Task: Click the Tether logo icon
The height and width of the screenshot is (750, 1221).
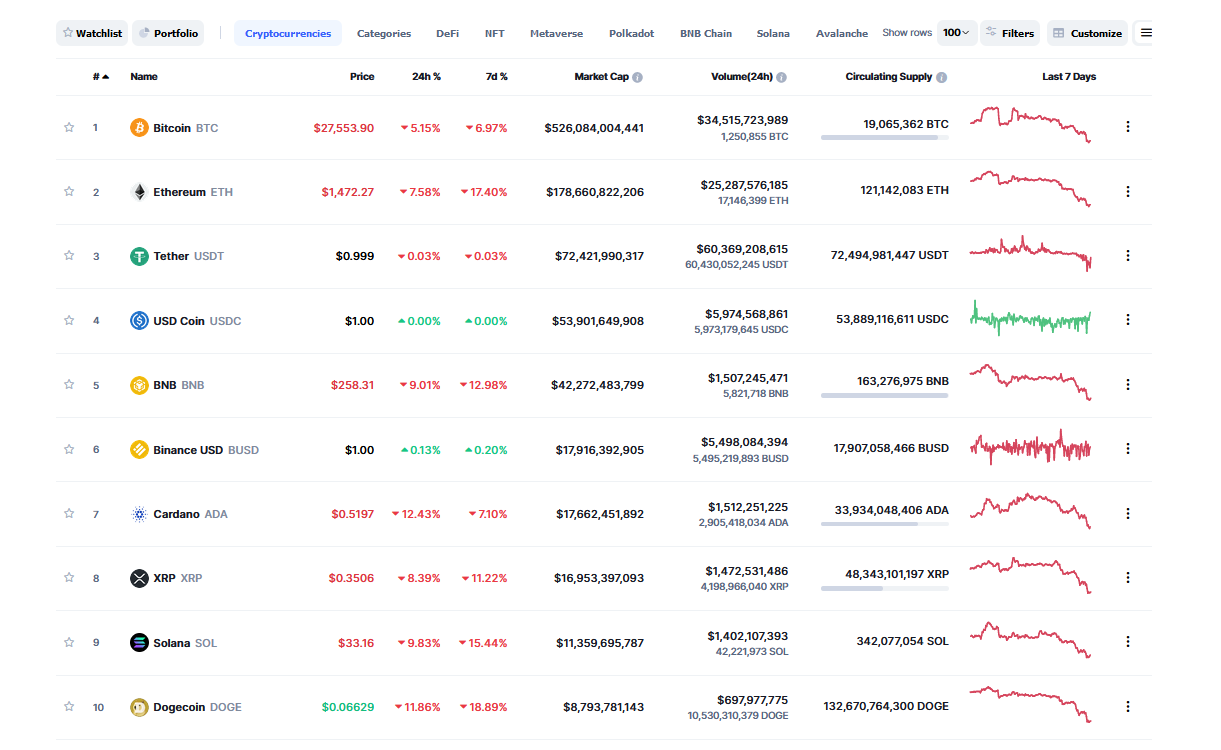Action: (x=139, y=256)
